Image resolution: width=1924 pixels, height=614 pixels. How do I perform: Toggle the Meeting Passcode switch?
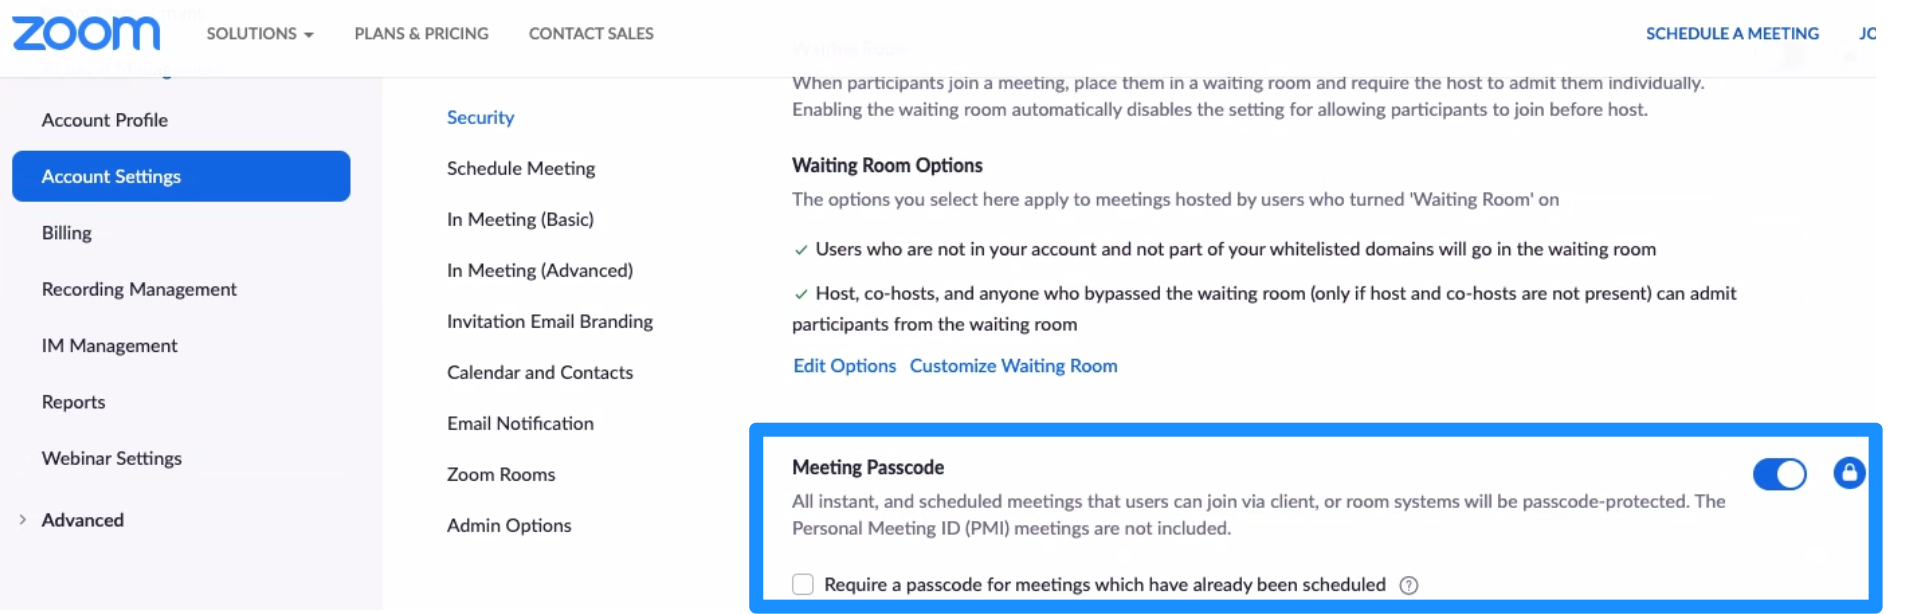pos(1779,474)
